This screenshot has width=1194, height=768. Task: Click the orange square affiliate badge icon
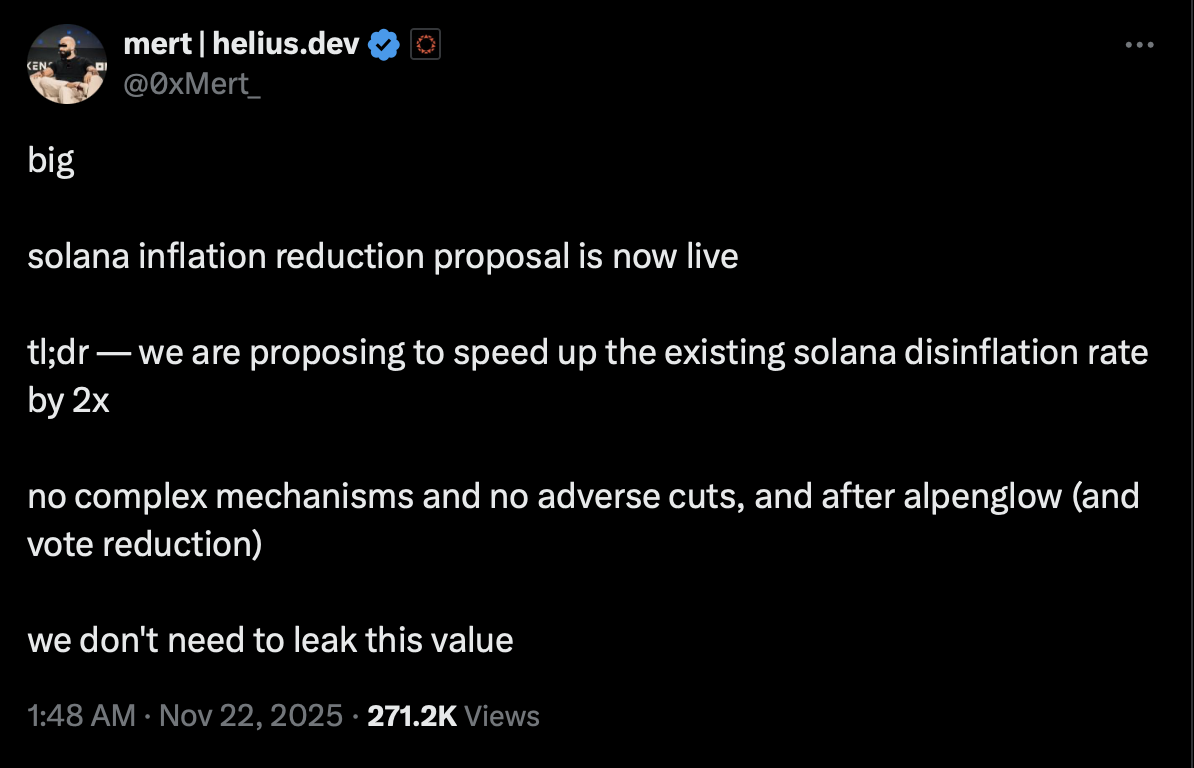425,44
